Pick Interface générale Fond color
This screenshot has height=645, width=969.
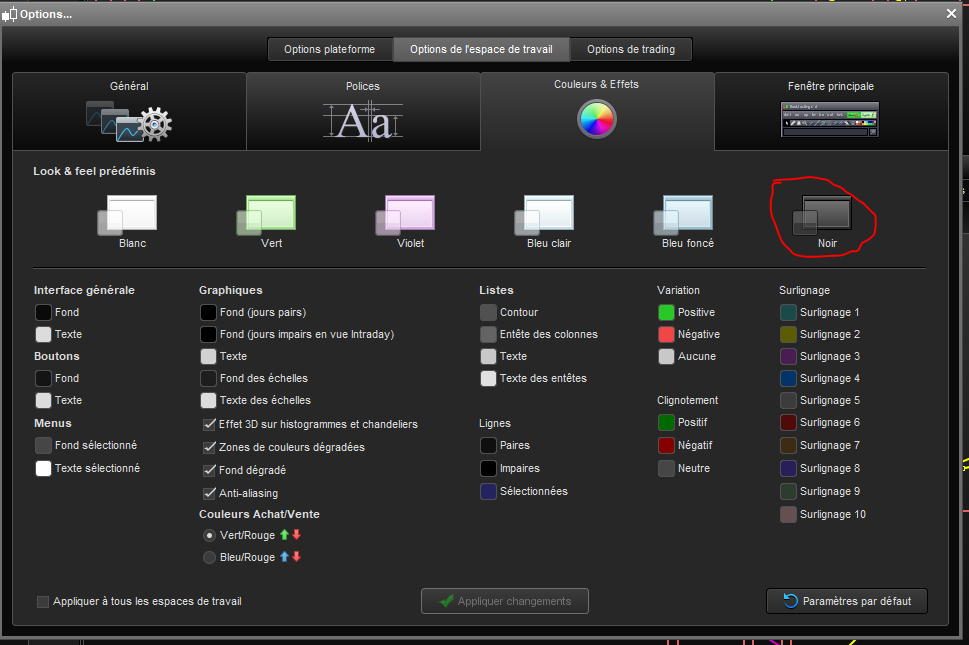[43, 312]
